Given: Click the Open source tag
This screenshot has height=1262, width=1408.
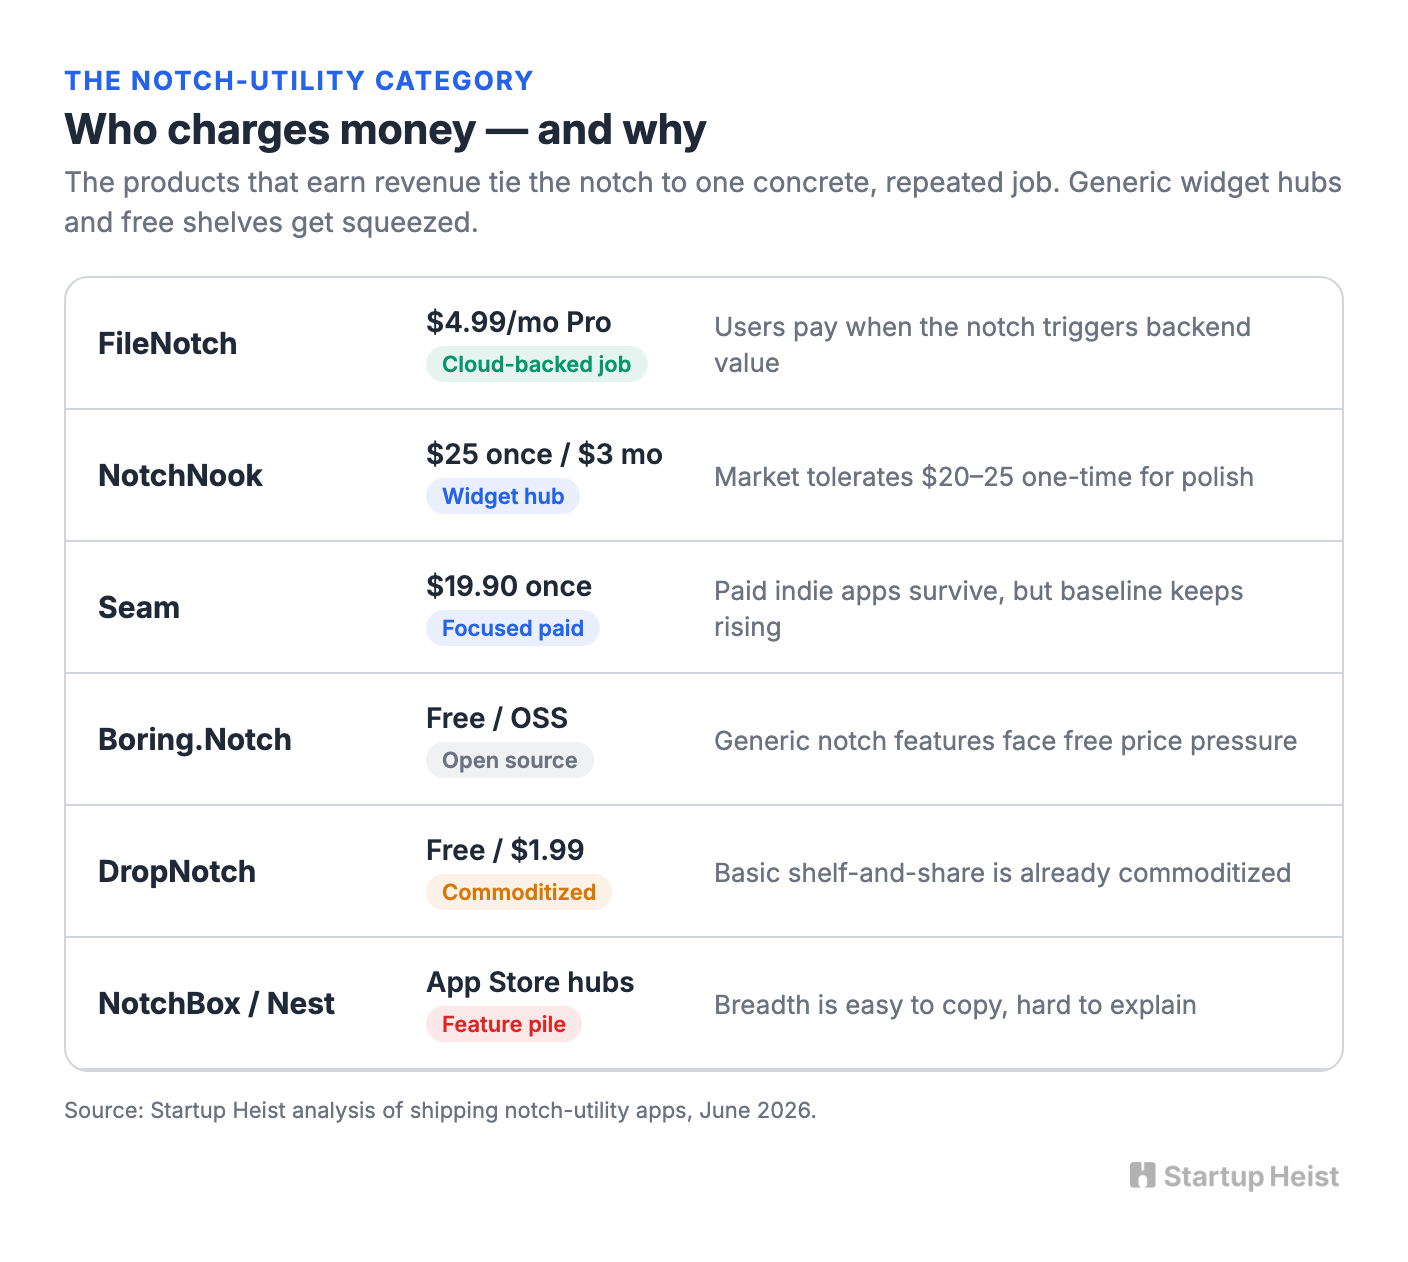Looking at the screenshot, I should [x=510, y=760].
